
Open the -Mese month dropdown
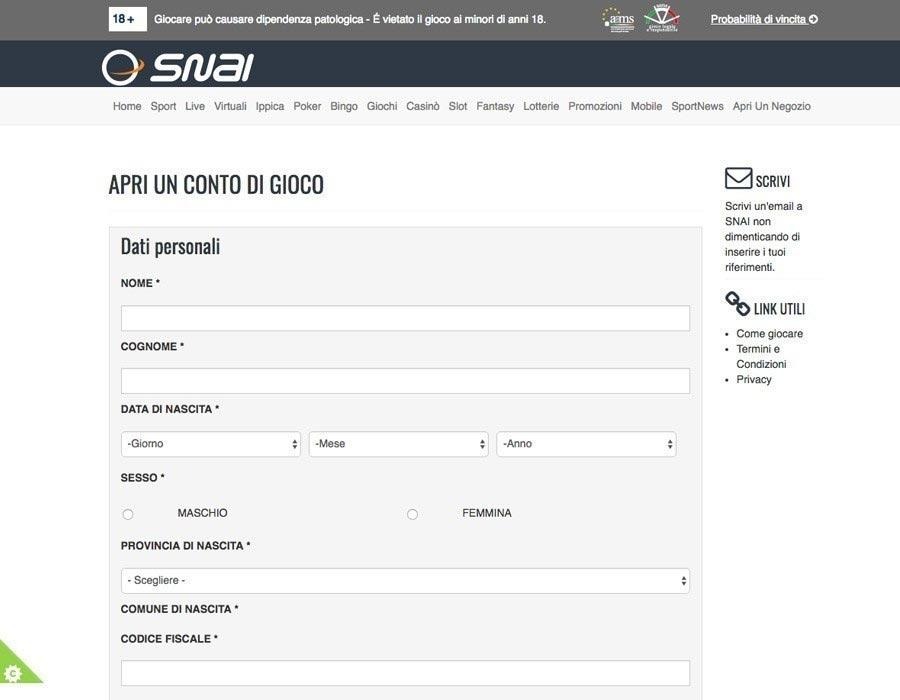397,442
